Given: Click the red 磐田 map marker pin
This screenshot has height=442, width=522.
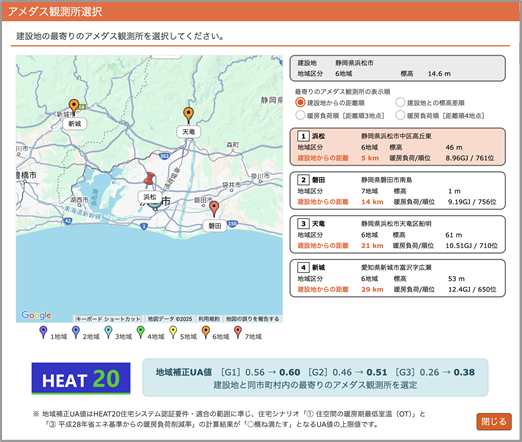Looking at the screenshot, I should click(214, 209).
